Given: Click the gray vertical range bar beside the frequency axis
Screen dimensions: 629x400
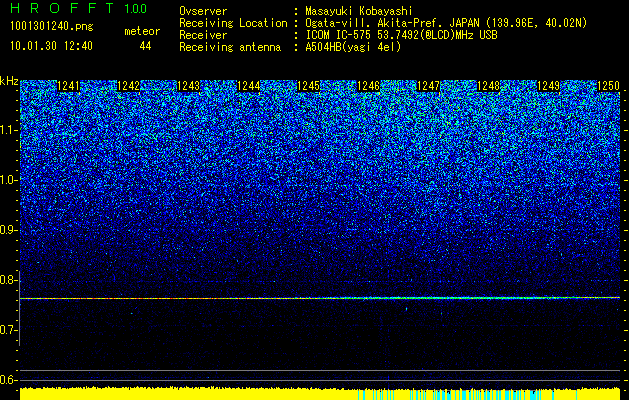Looking at the screenshot, I should click(19, 308).
